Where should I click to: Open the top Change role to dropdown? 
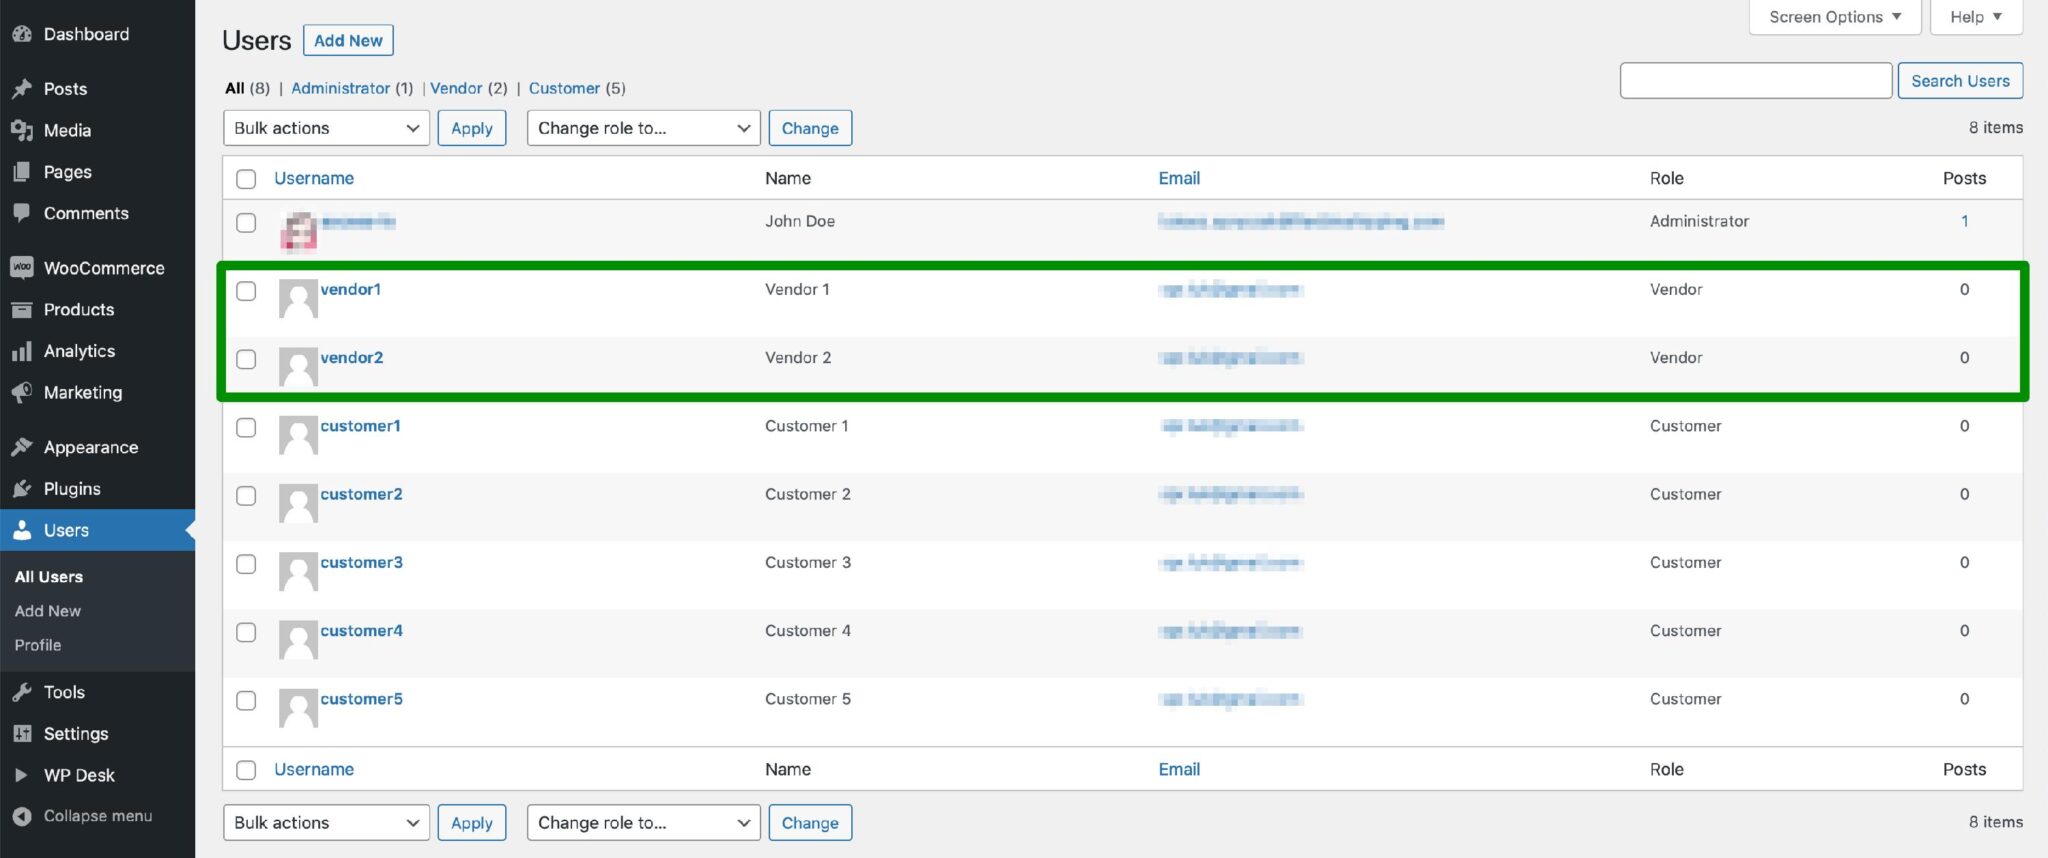(643, 128)
